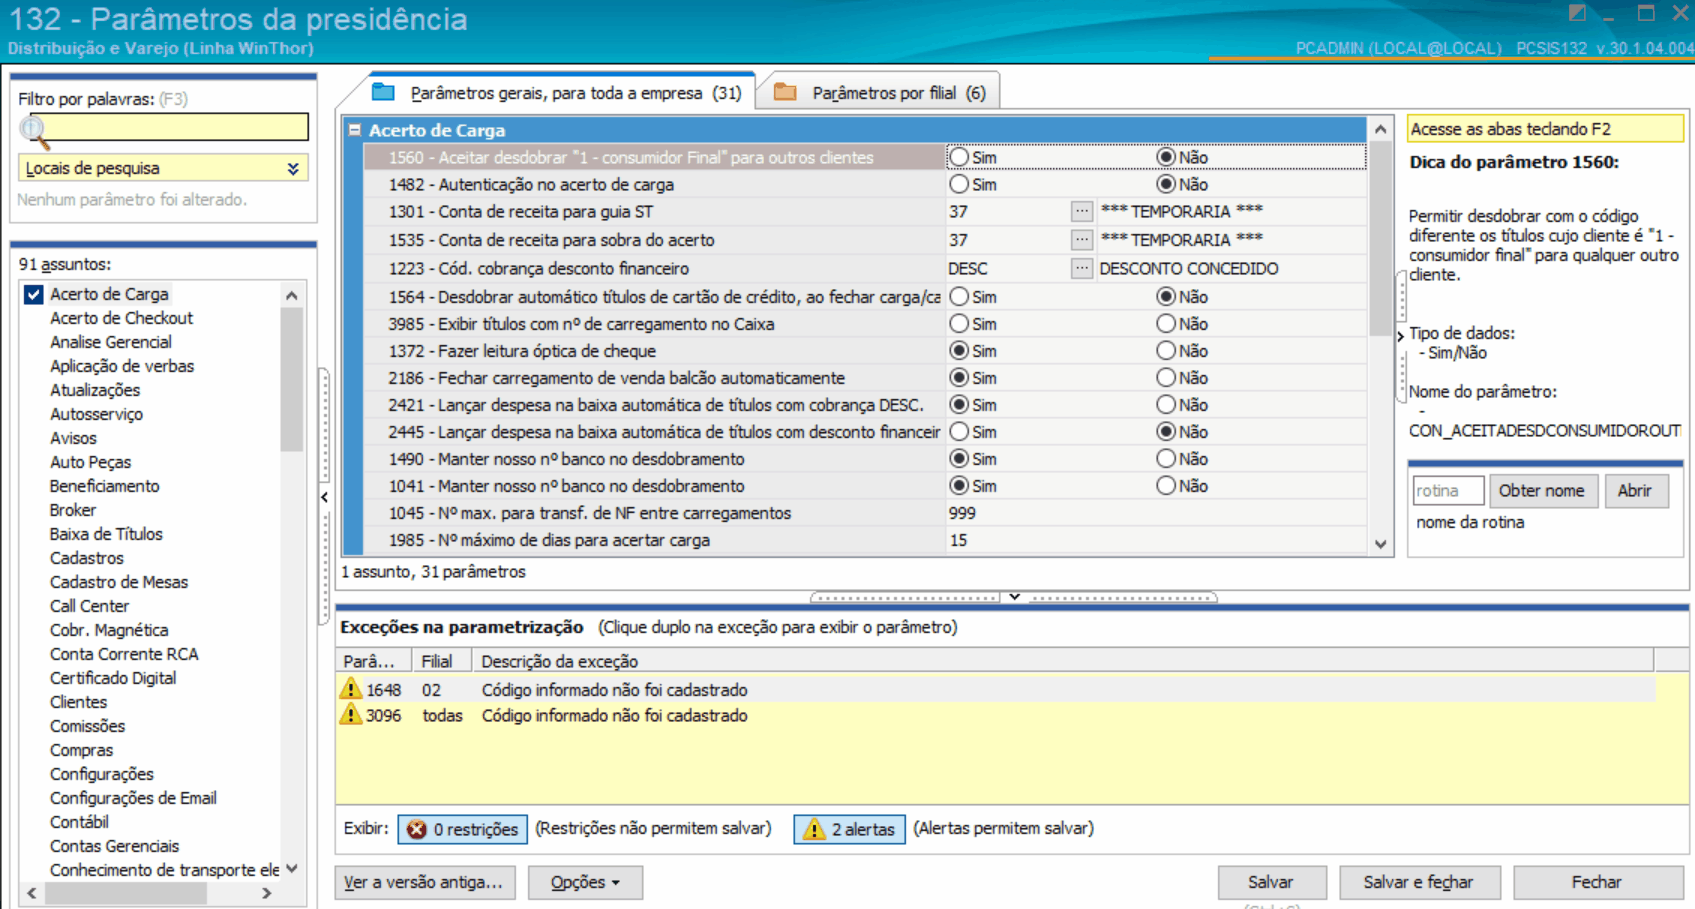Select Conta Corrente RCA subject
The width and height of the screenshot is (1695, 909).
point(124,654)
